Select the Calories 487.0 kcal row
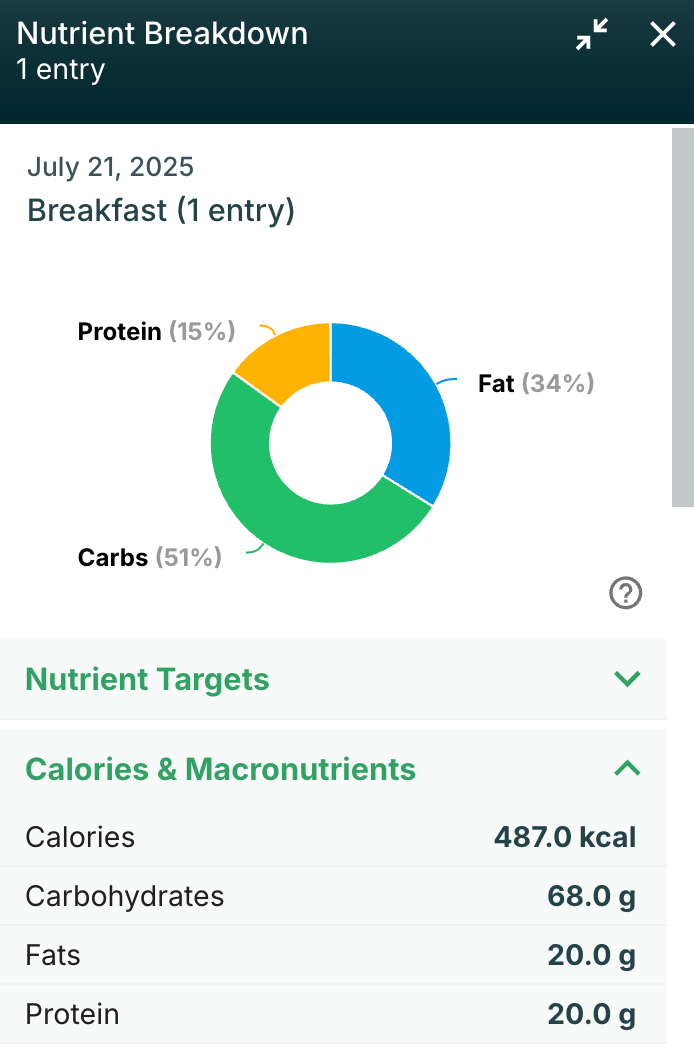The height and width of the screenshot is (1056, 694). 330,837
